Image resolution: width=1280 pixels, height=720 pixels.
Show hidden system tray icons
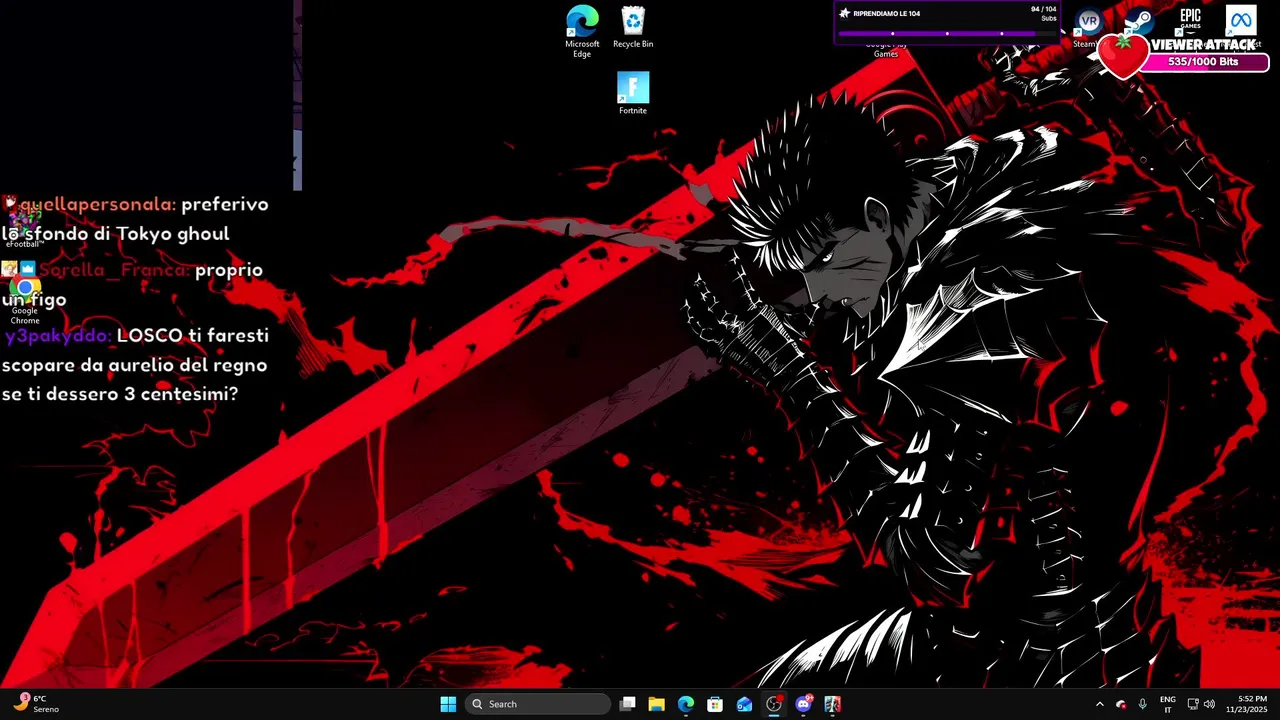(1100, 704)
